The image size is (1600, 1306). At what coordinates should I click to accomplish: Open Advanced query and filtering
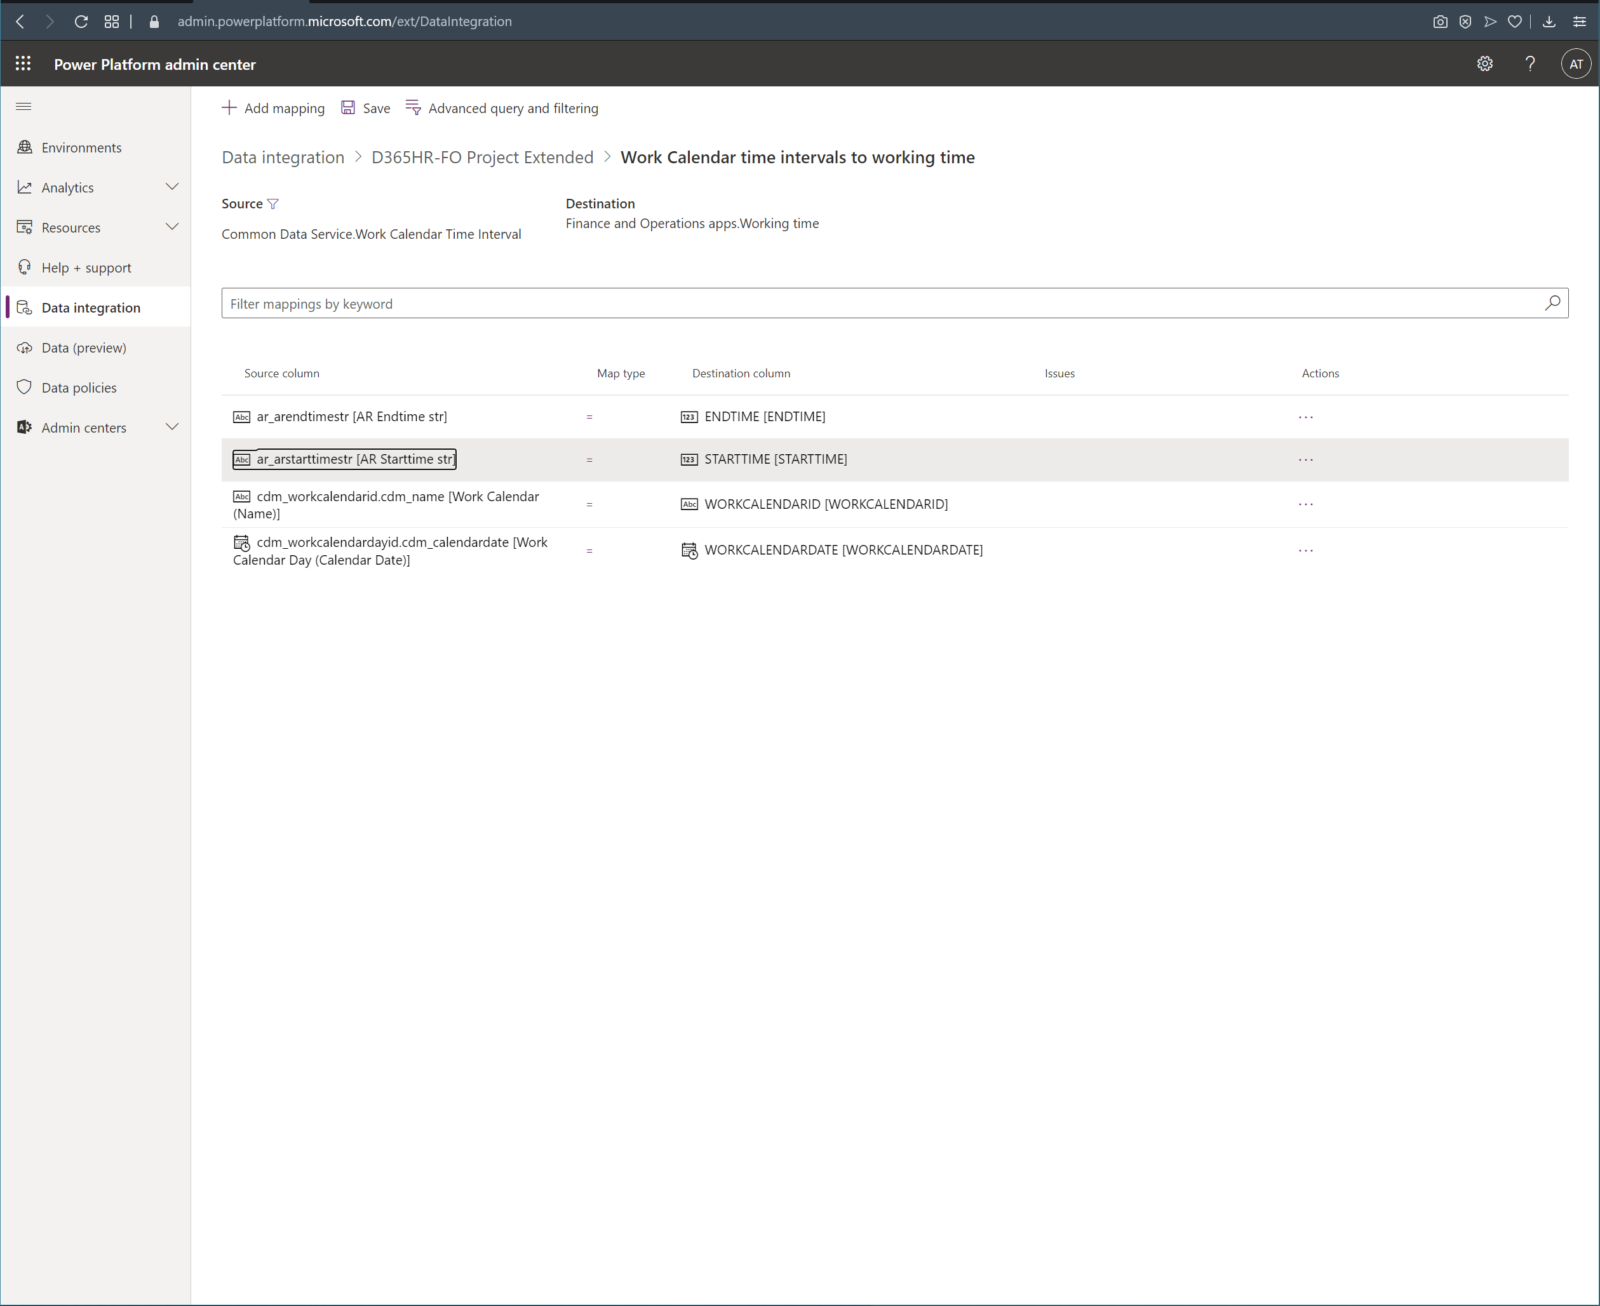click(x=502, y=108)
